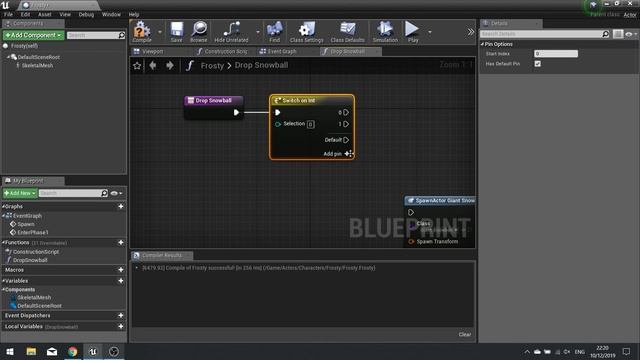Select EventGraph in Graphs list
The image size is (640, 360).
pyautogui.click(x=27, y=216)
